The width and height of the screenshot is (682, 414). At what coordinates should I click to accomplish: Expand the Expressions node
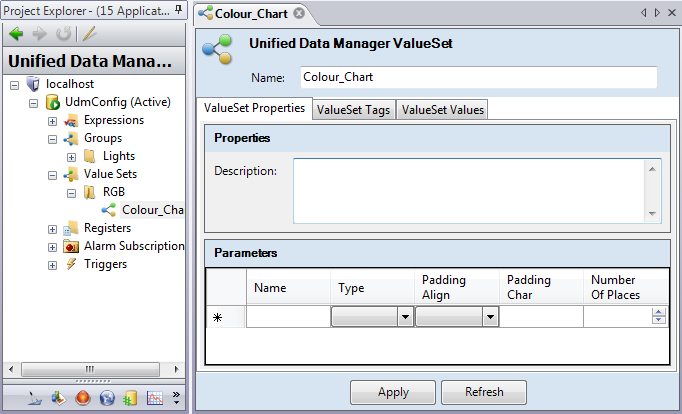pyautogui.click(x=52, y=121)
